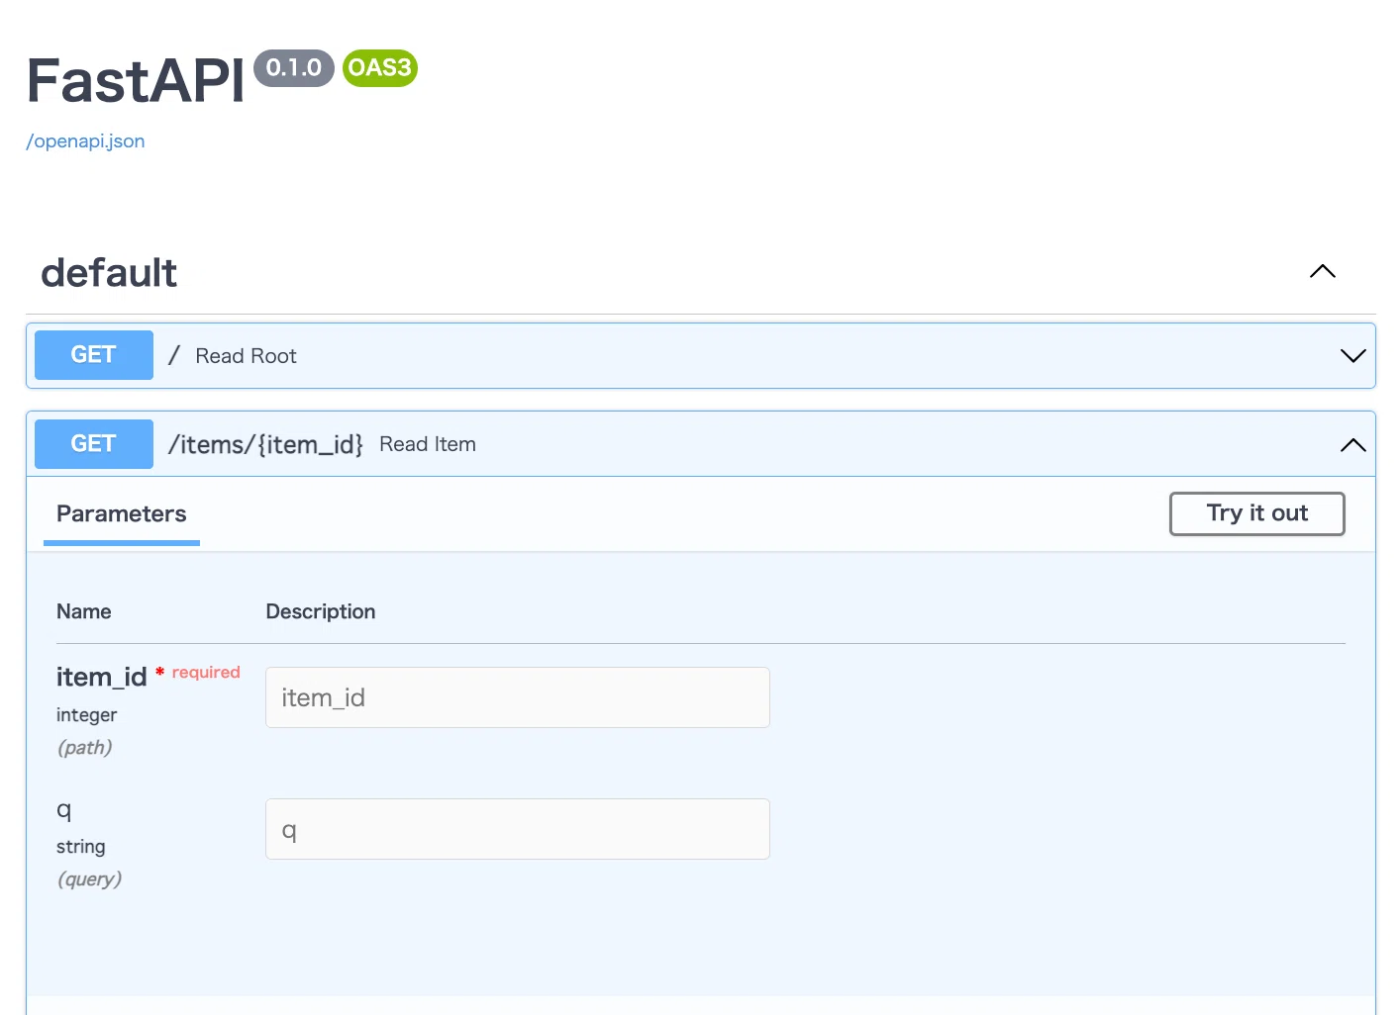The width and height of the screenshot is (1400, 1015).
Task: Click the OAS3 badge
Action: [380, 68]
